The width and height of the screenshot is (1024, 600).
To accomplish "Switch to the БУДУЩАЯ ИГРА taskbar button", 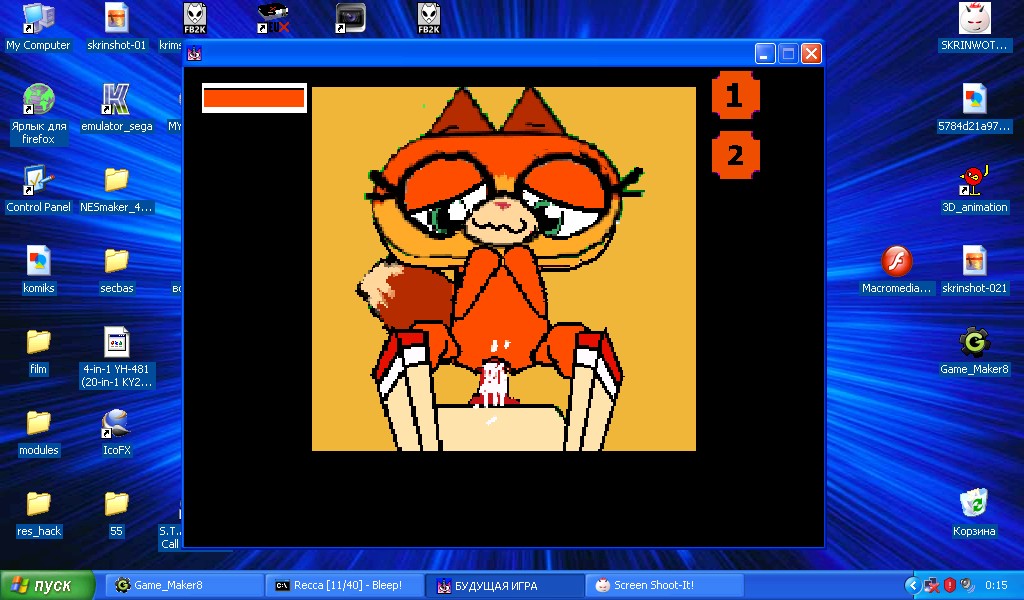I will [x=505, y=585].
